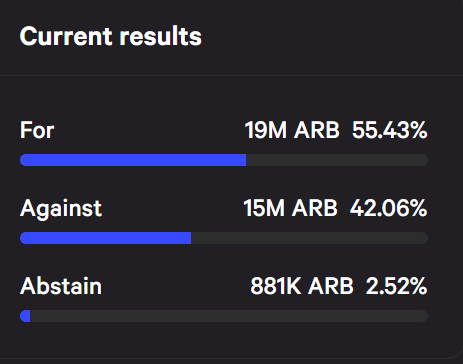Click the filled blue portion of Against bar
The image size is (463, 364).
point(105,238)
